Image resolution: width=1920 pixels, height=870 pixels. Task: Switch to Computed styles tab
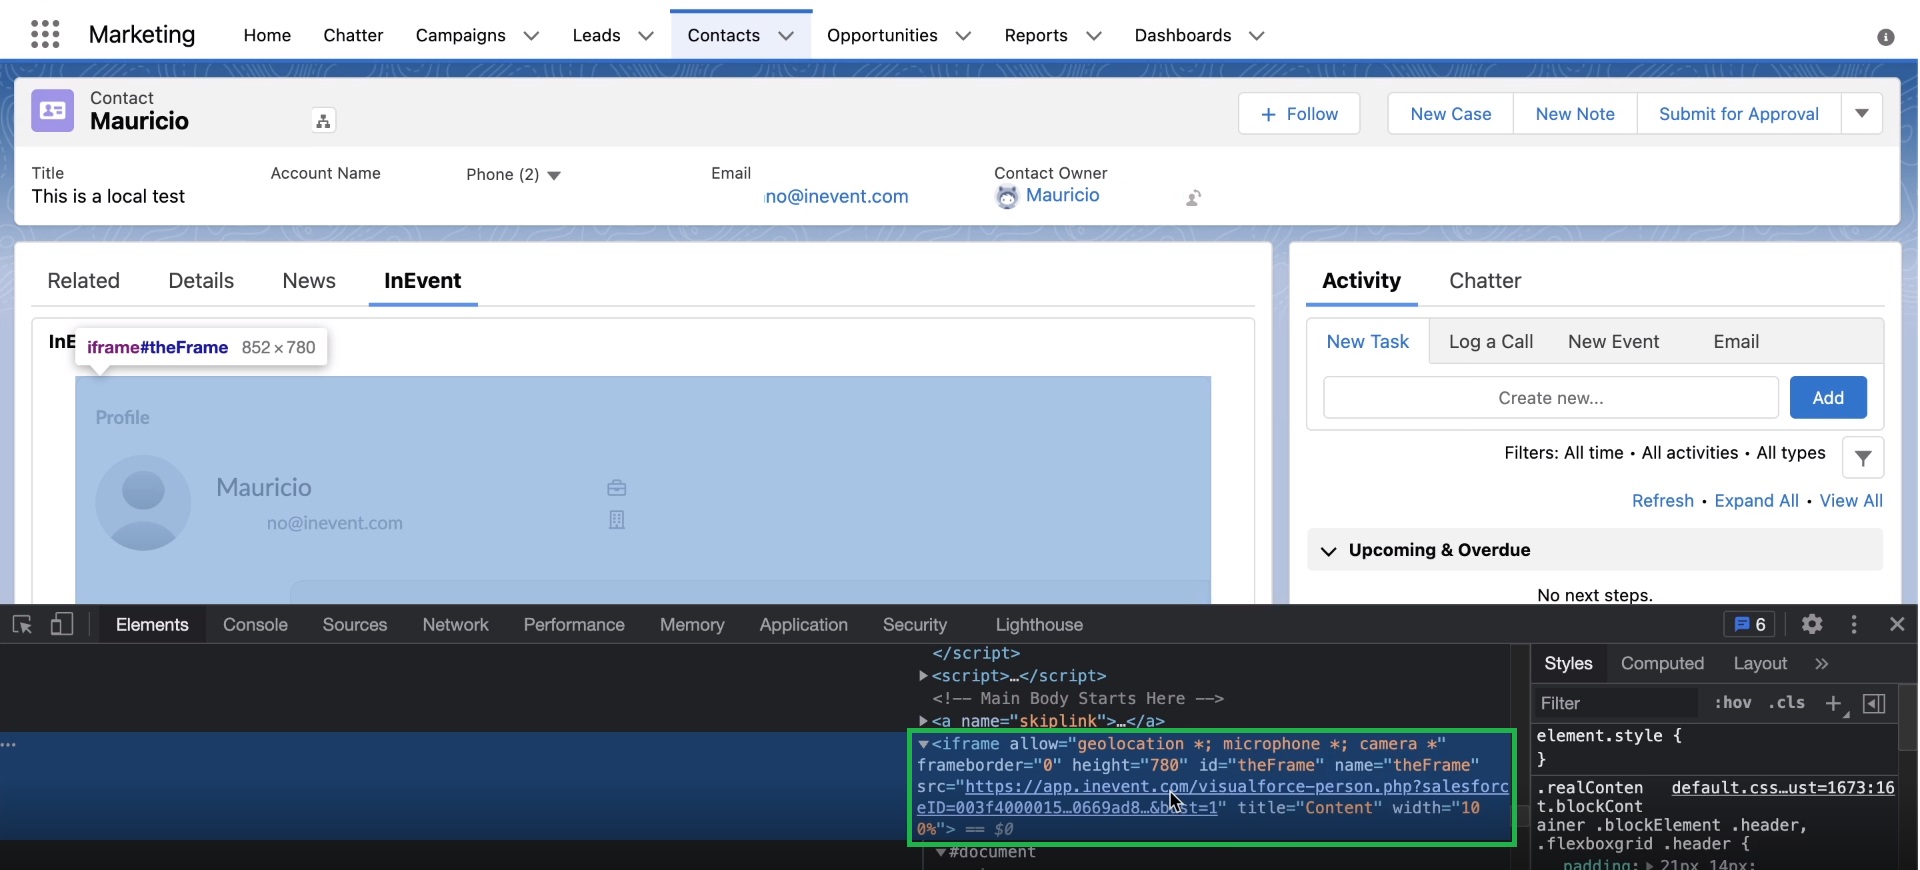click(1662, 664)
